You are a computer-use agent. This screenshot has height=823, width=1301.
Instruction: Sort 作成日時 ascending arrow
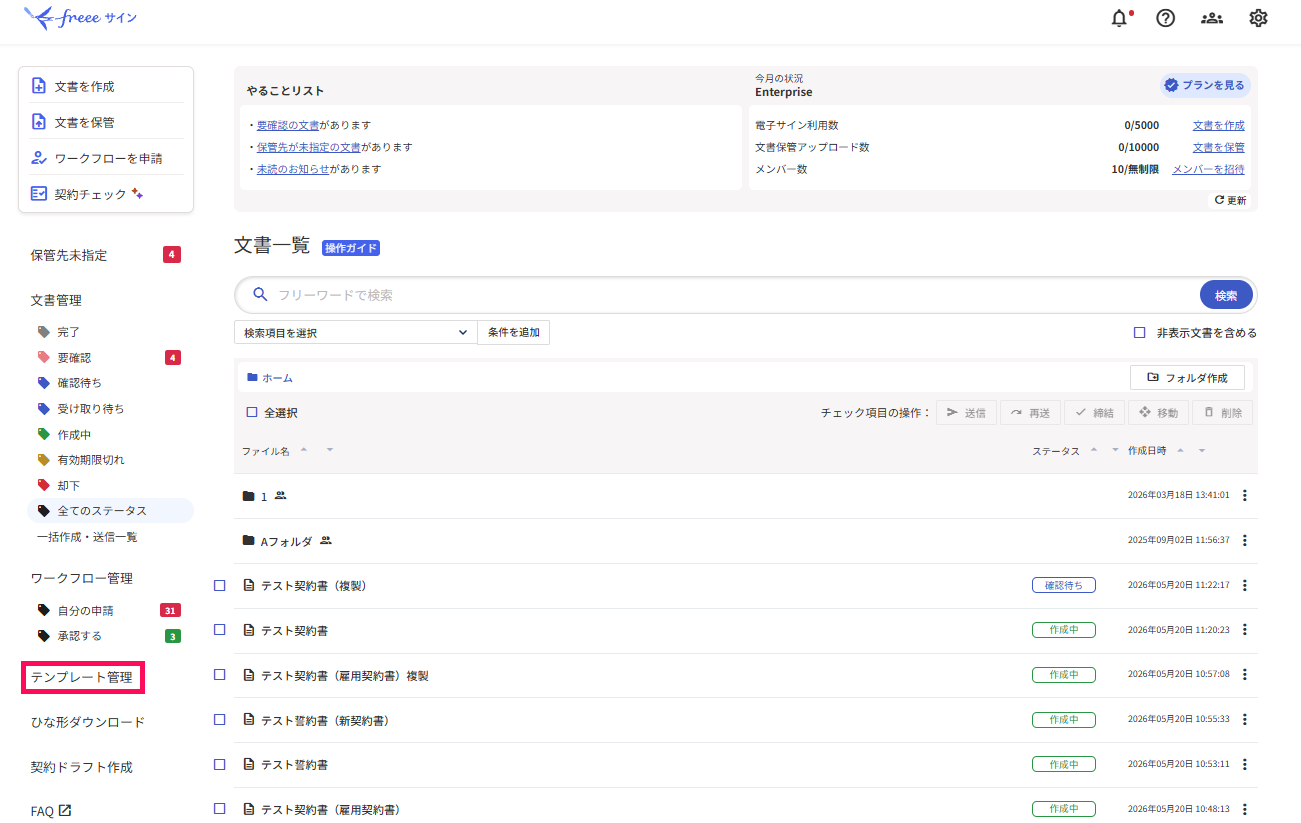[1180, 450]
